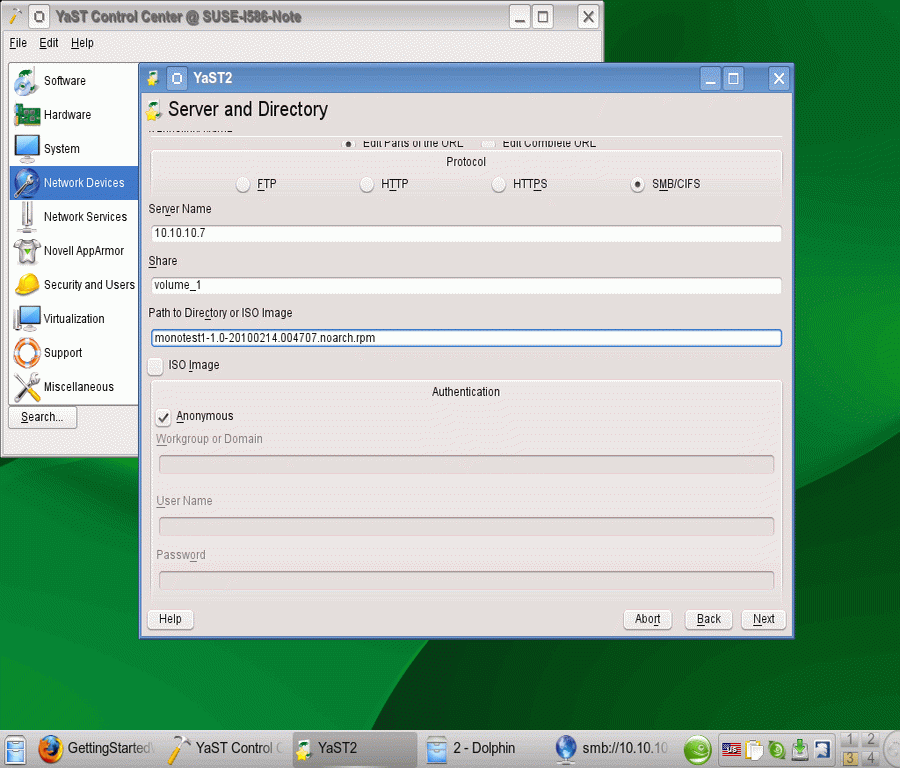
Task: Switch to virtual desktop 3 in pager
Action: (x=850, y=758)
